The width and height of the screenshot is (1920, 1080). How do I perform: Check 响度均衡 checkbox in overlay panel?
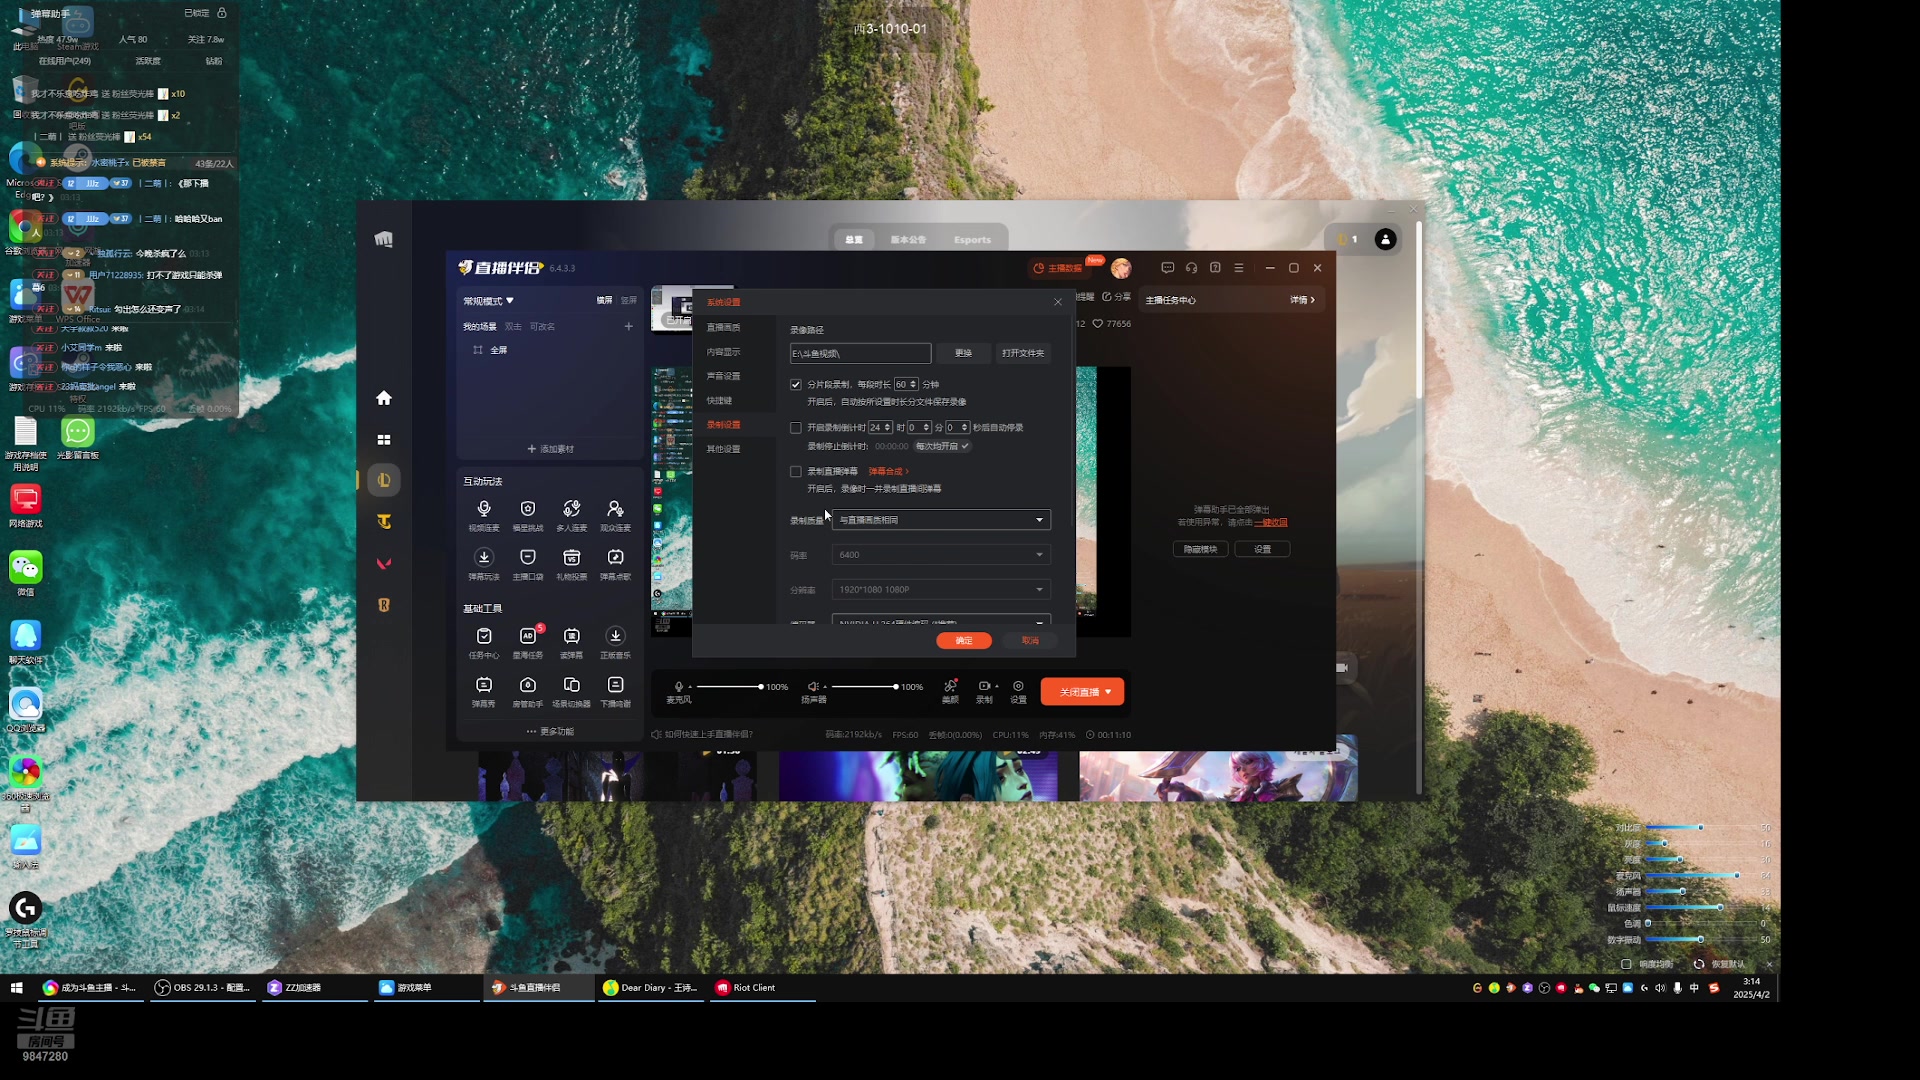pyautogui.click(x=1626, y=964)
